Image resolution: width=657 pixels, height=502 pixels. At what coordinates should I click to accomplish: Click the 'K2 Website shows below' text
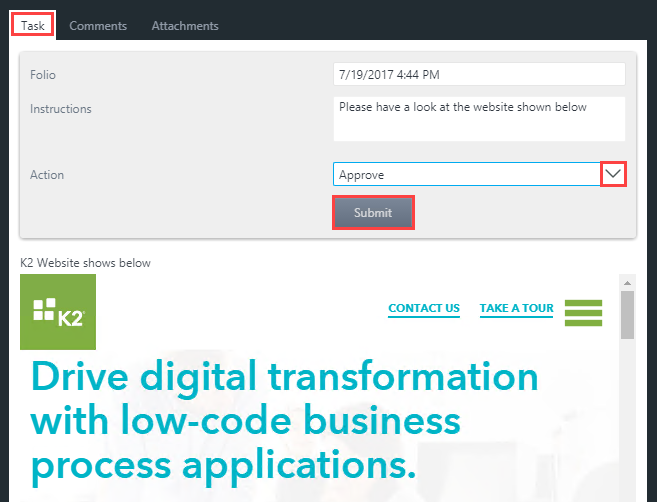85,263
